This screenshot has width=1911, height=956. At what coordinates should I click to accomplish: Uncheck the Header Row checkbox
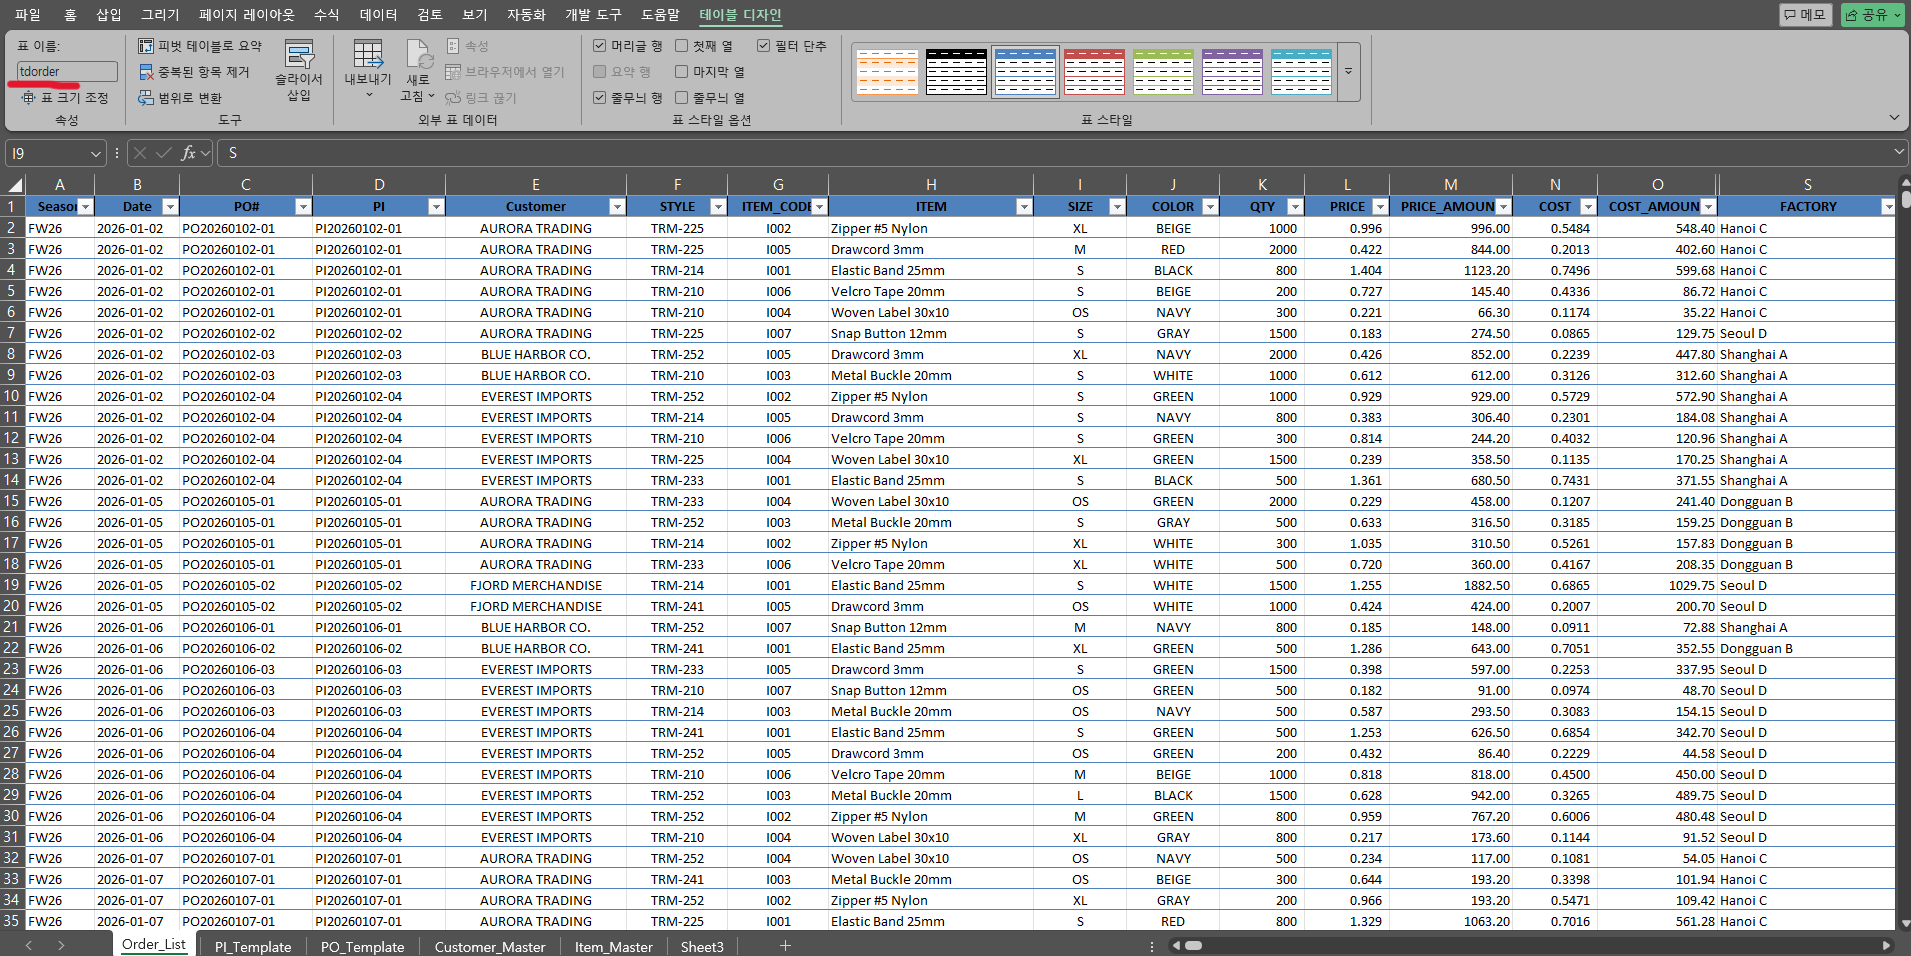(600, 46)
